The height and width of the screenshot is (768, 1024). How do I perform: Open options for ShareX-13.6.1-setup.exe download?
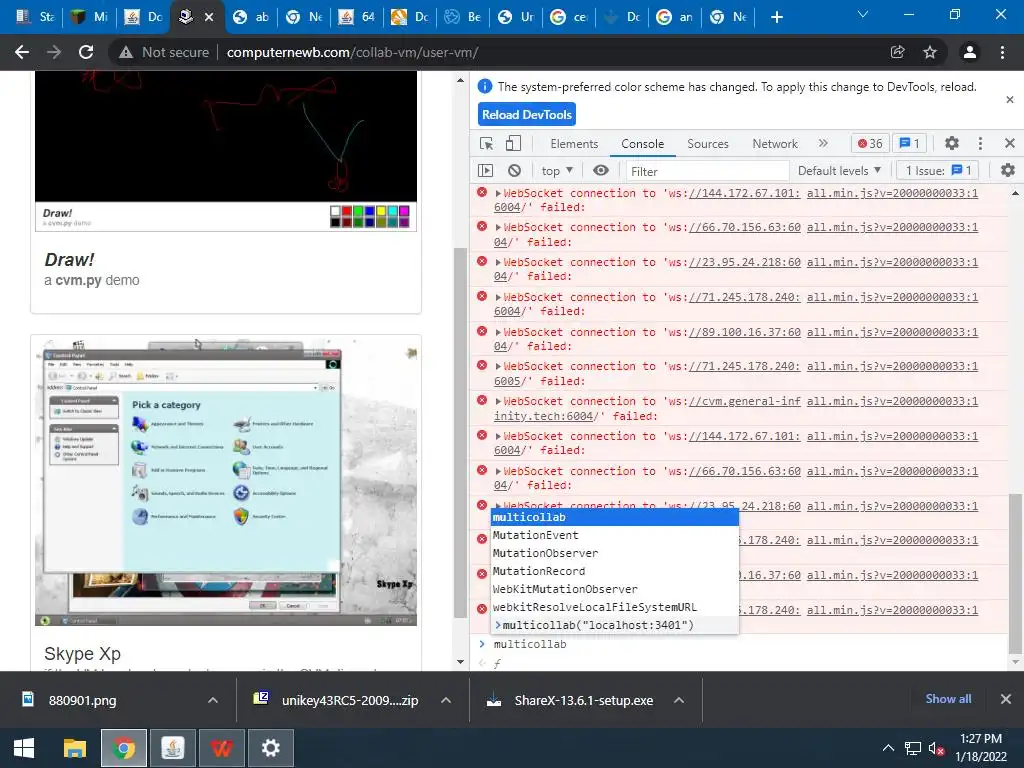(x=679, y=700)
